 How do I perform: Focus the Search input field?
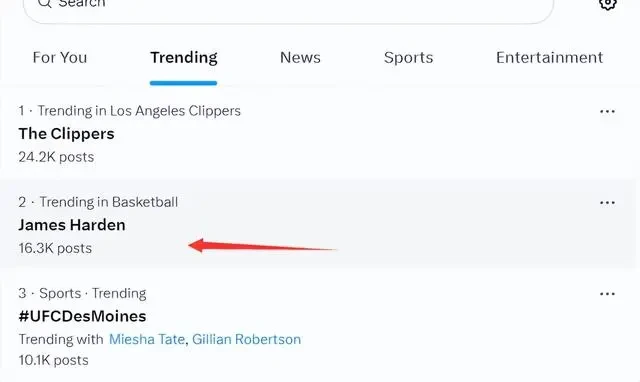click(288, 6)
